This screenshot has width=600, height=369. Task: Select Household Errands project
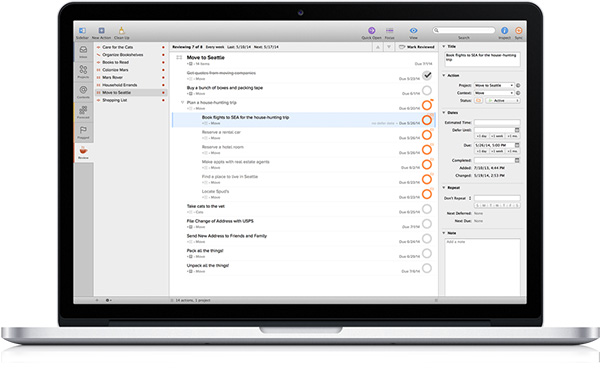pos(131,85)
